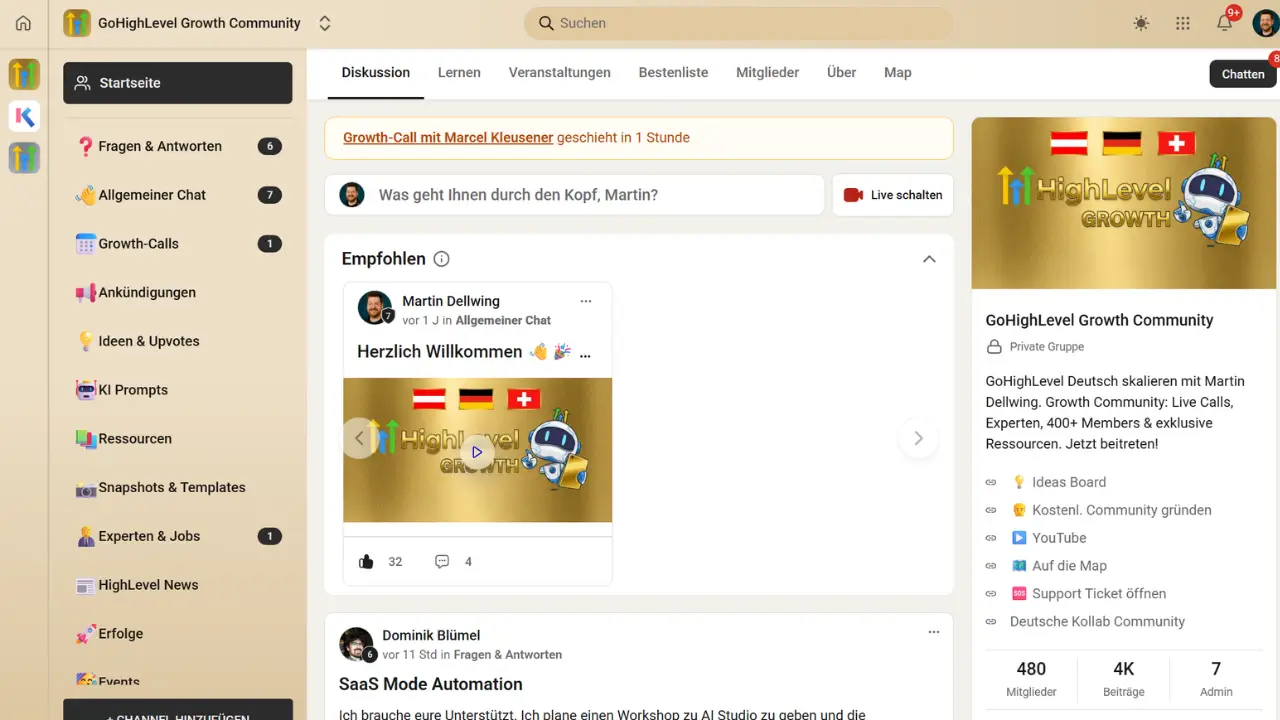
Task: Go to the previous featured post arrow
Action: click(359, 438)
